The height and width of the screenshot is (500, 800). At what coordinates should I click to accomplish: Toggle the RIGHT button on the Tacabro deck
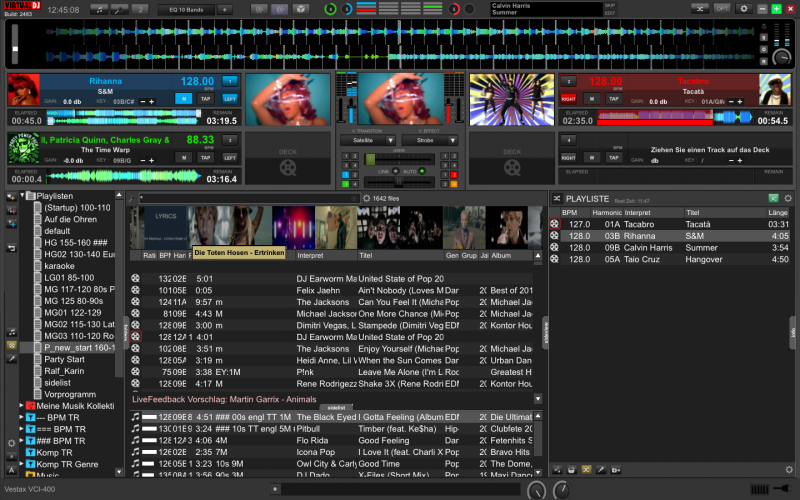[568, 98]
